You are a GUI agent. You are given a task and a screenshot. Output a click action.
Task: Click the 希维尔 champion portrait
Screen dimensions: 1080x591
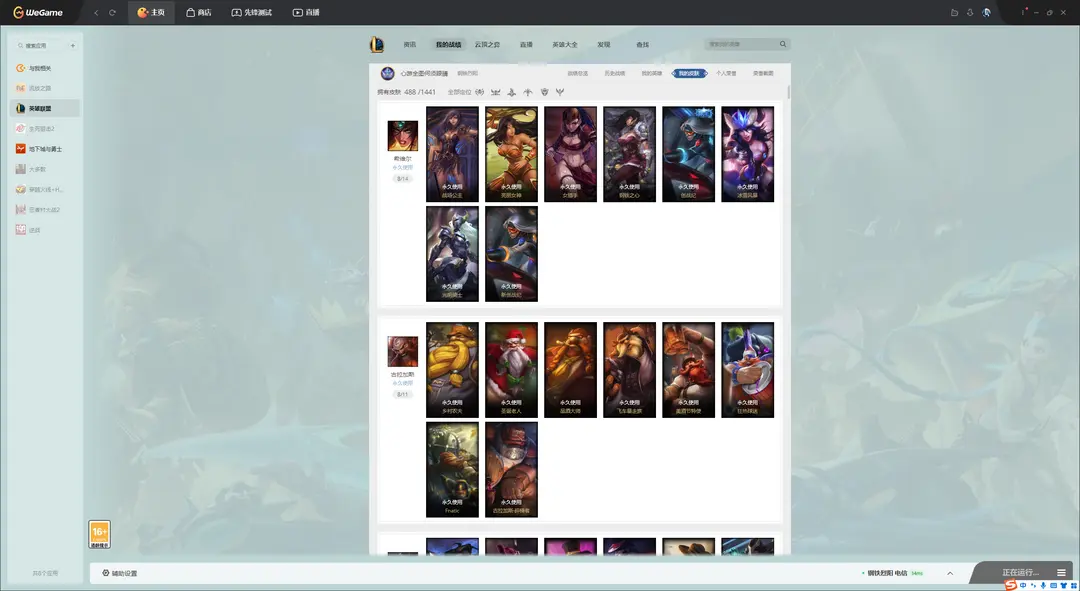(x=403, y=136)
